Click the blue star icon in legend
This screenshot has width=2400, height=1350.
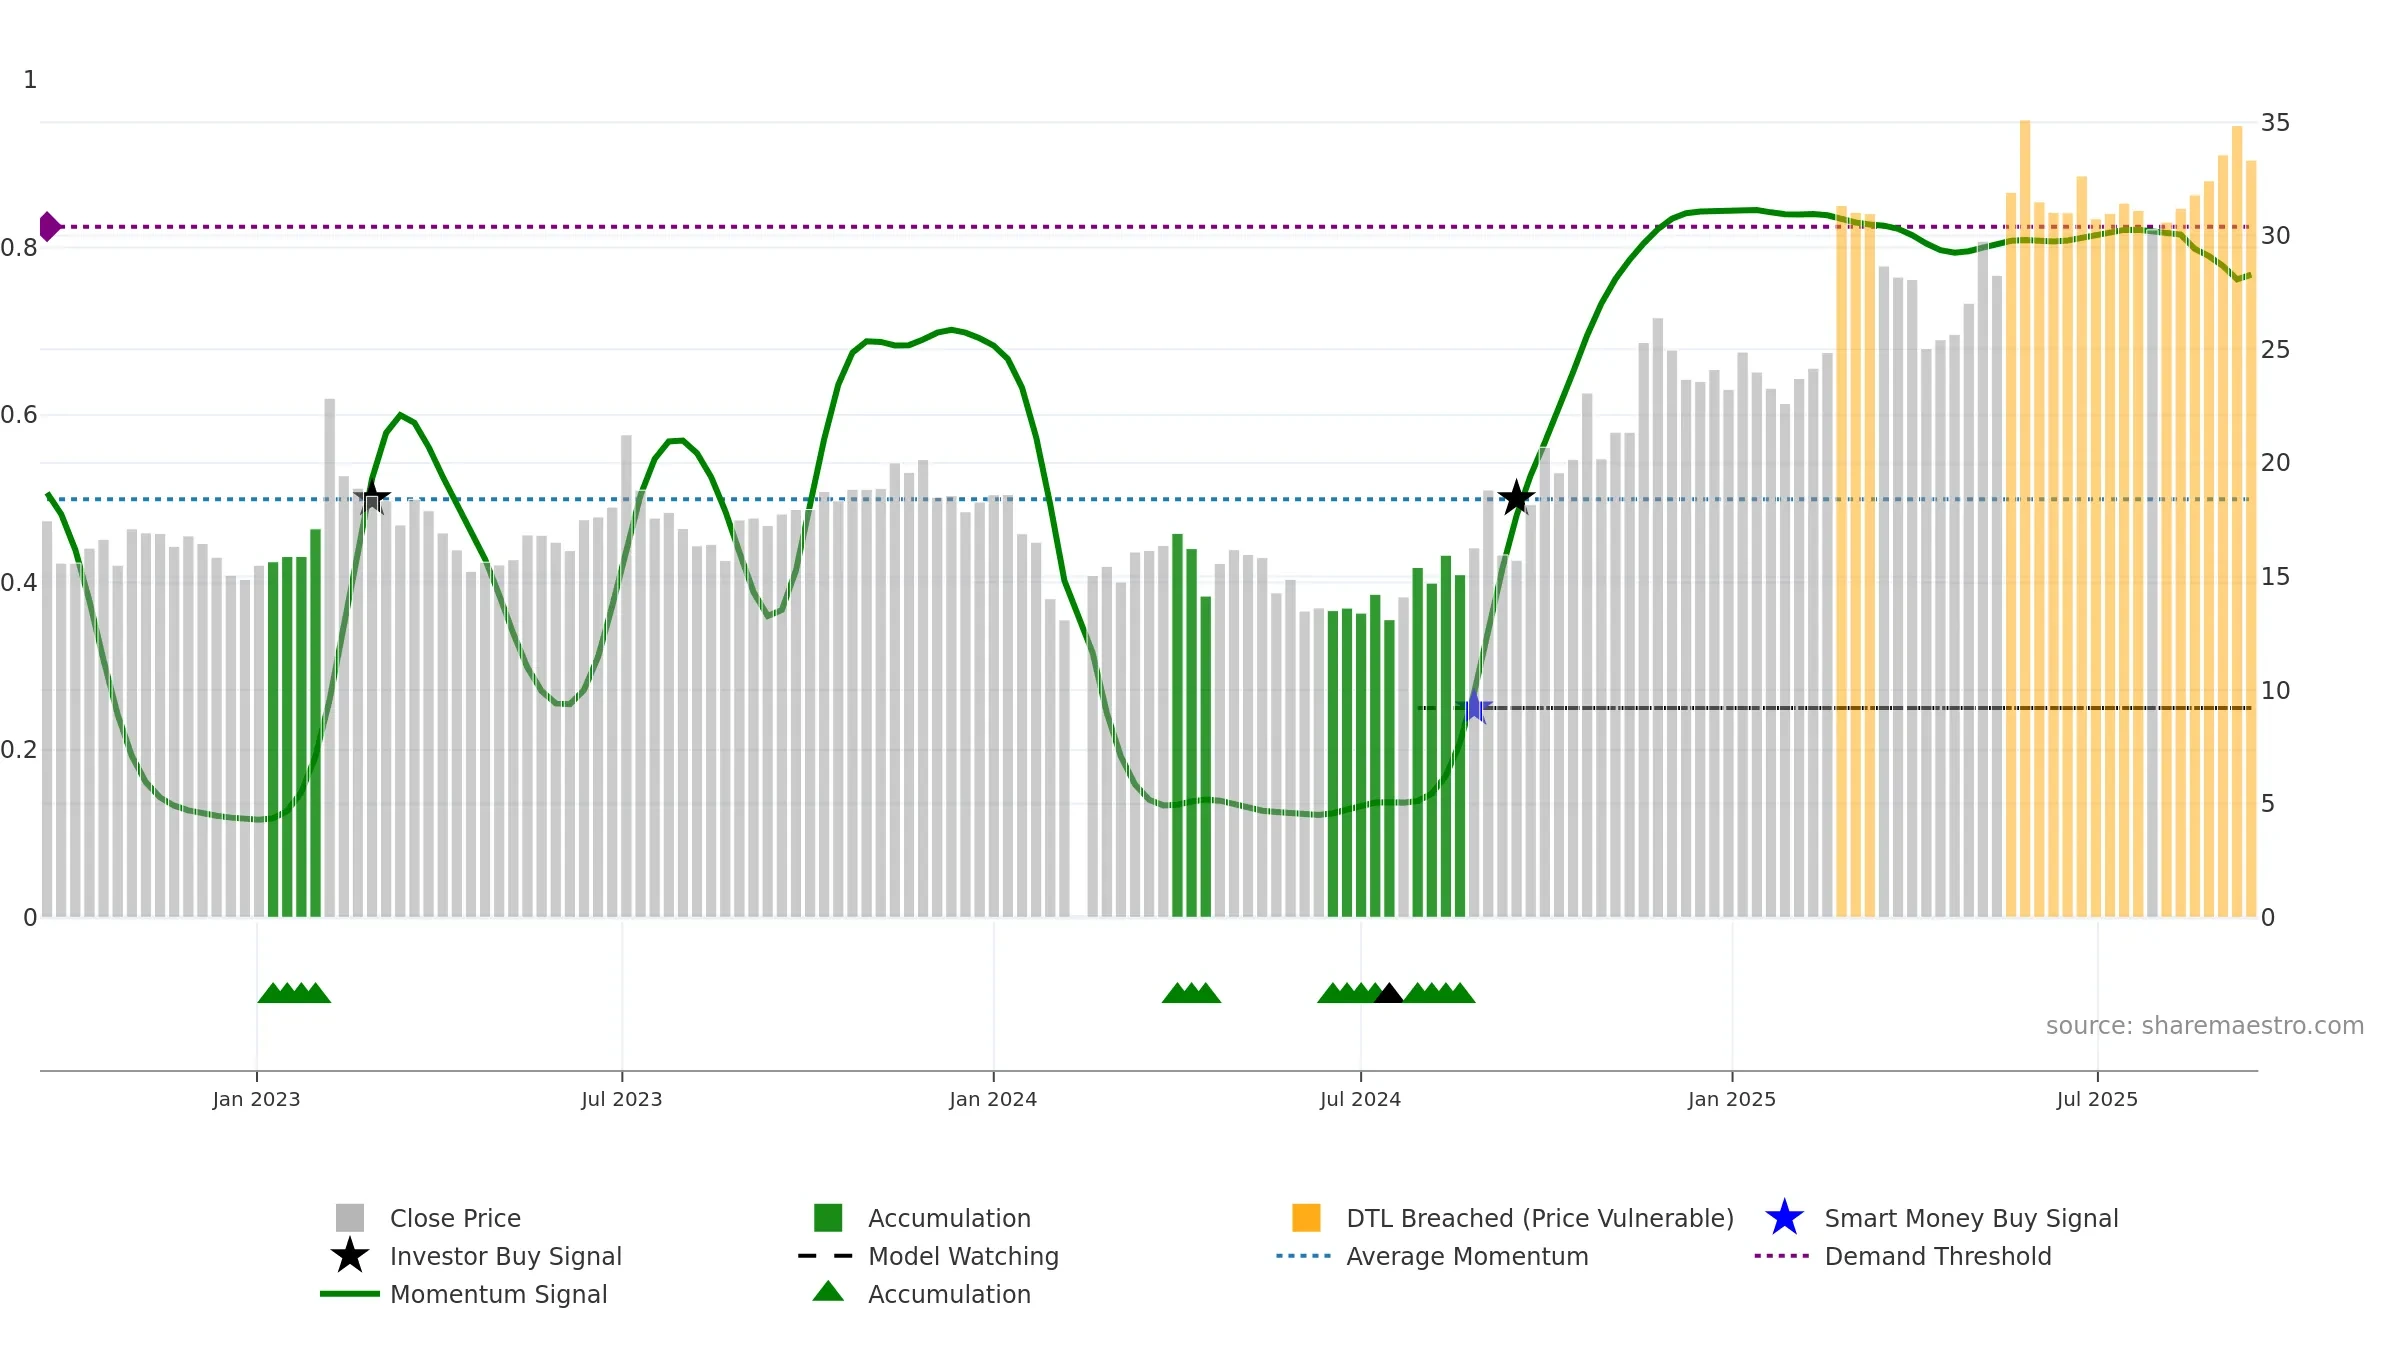tap(1784, 1218)
